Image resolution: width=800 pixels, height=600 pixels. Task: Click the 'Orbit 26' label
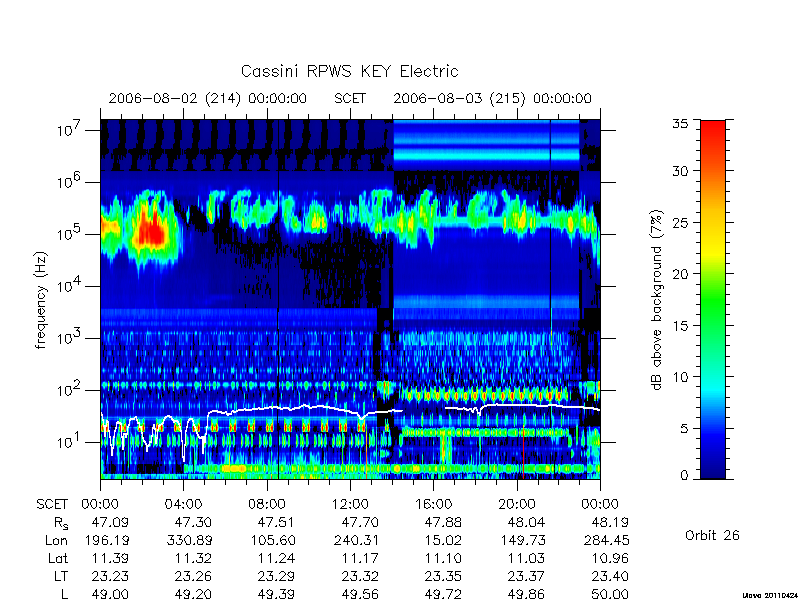pos(712,535)
